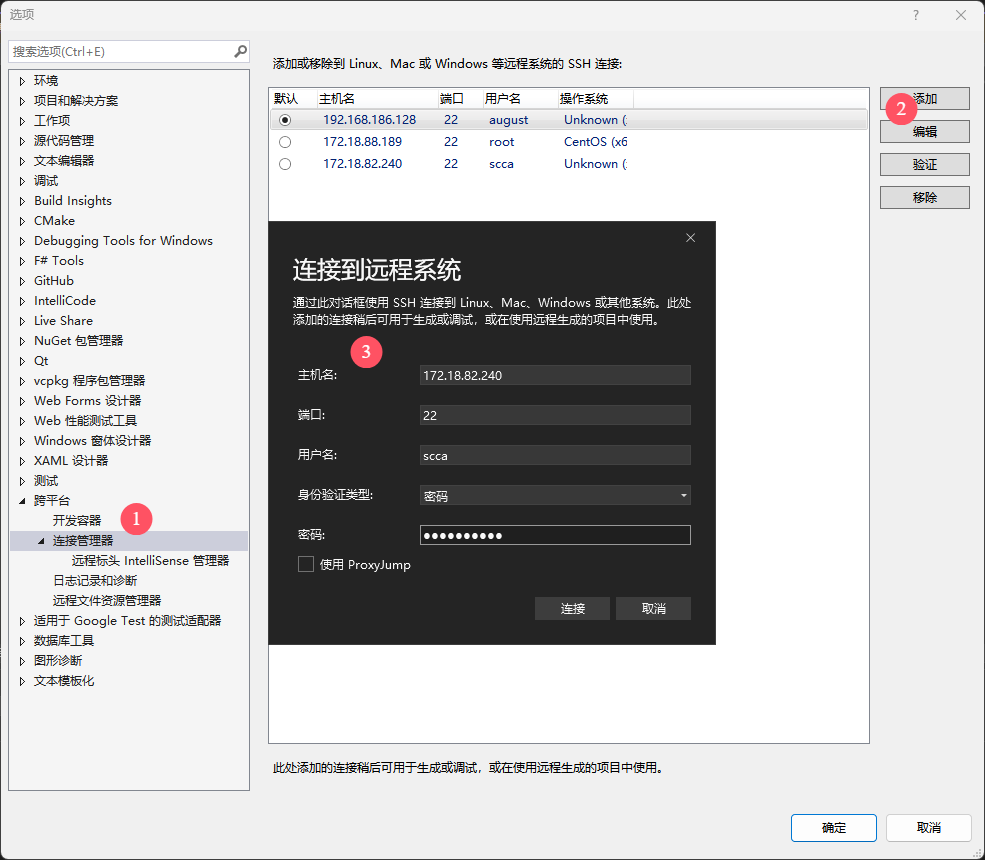Viewport: 985px width, 860px height.
Task: Open the 身份验证类型 dropdown
Action: click(684, 496)
